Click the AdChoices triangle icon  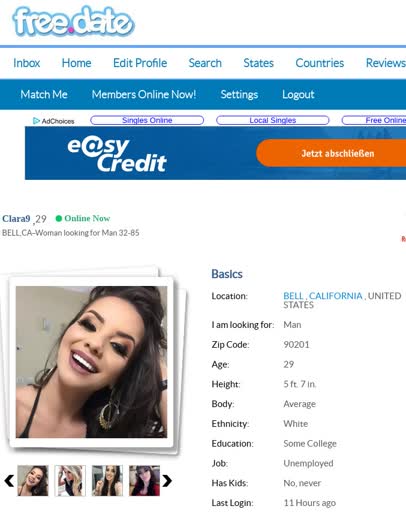36,121
